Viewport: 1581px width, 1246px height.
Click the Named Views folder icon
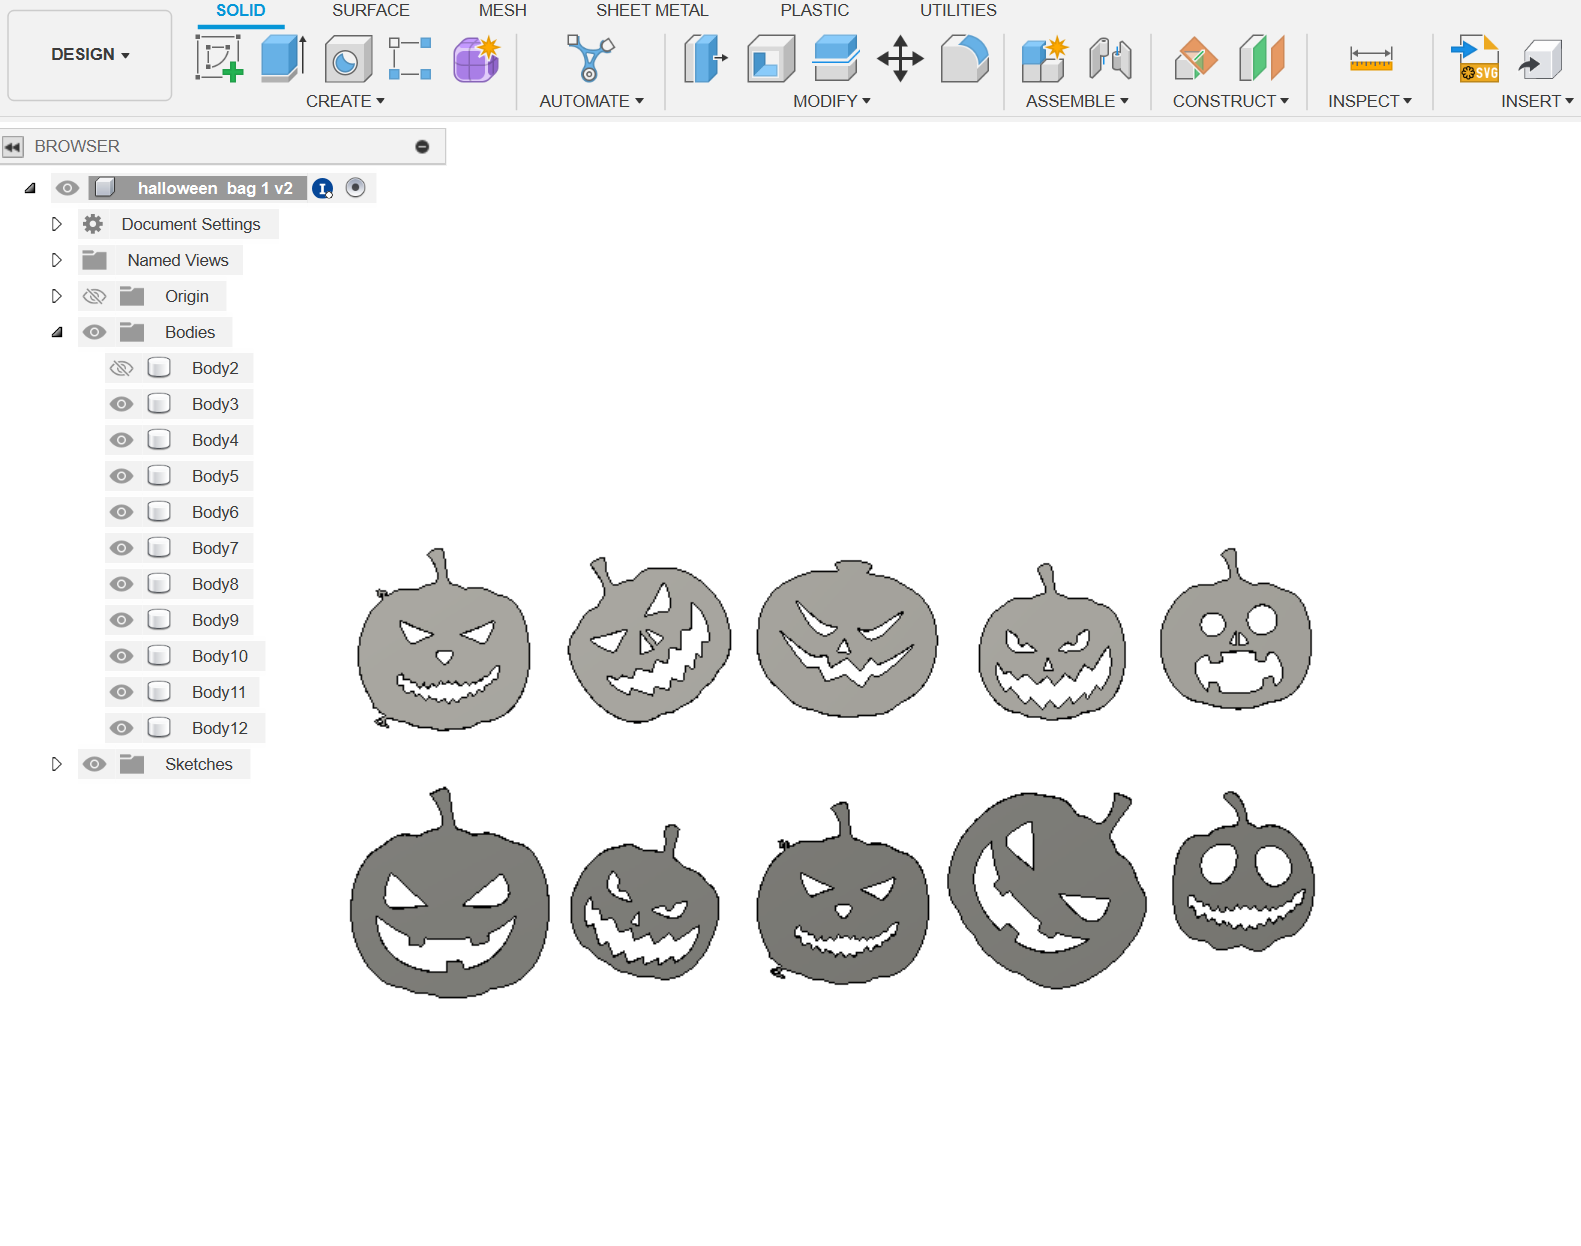pos(95,260)
